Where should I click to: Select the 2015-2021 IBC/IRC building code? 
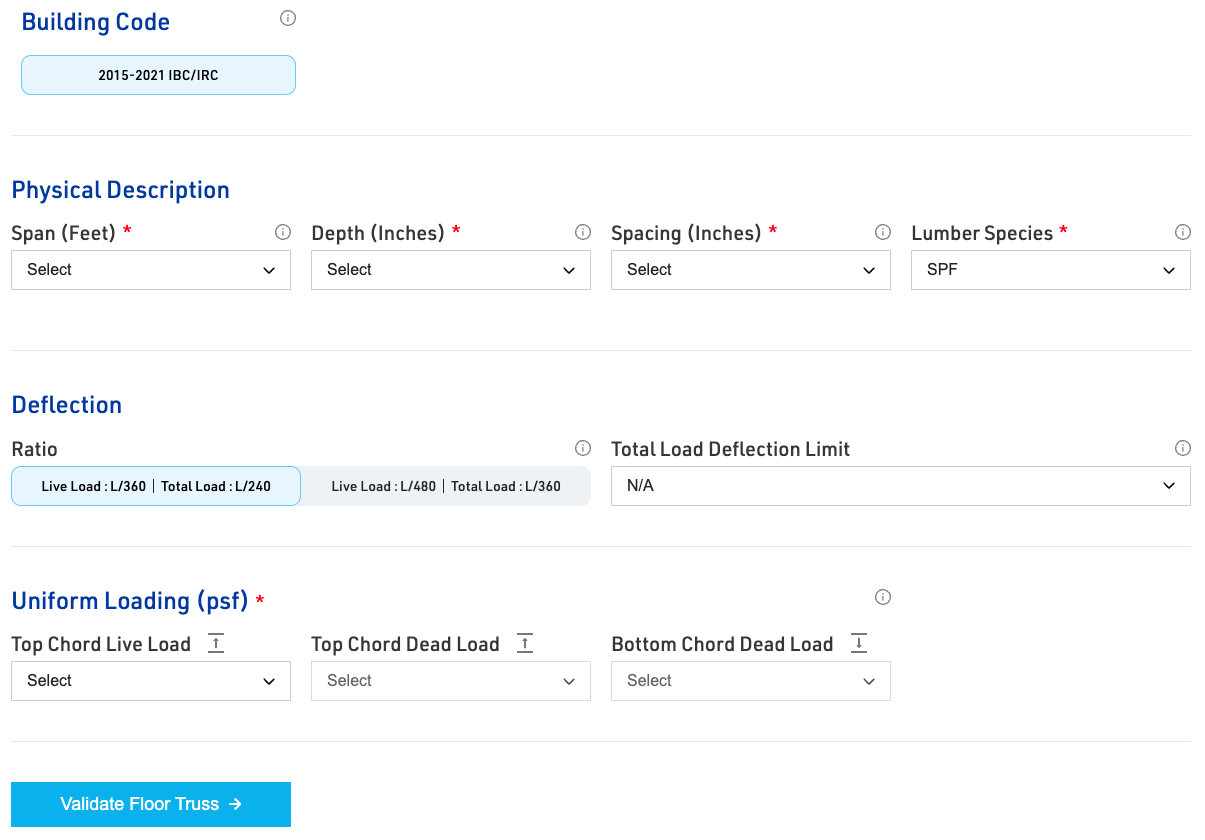[158, 75]
